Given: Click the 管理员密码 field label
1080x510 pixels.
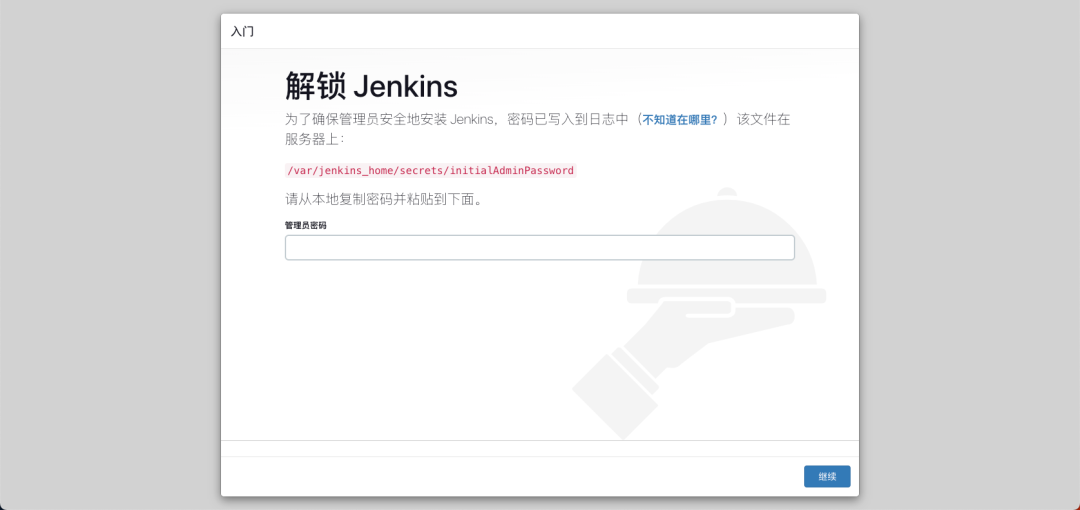Looking at the screenshot, I should pos(306,225).
